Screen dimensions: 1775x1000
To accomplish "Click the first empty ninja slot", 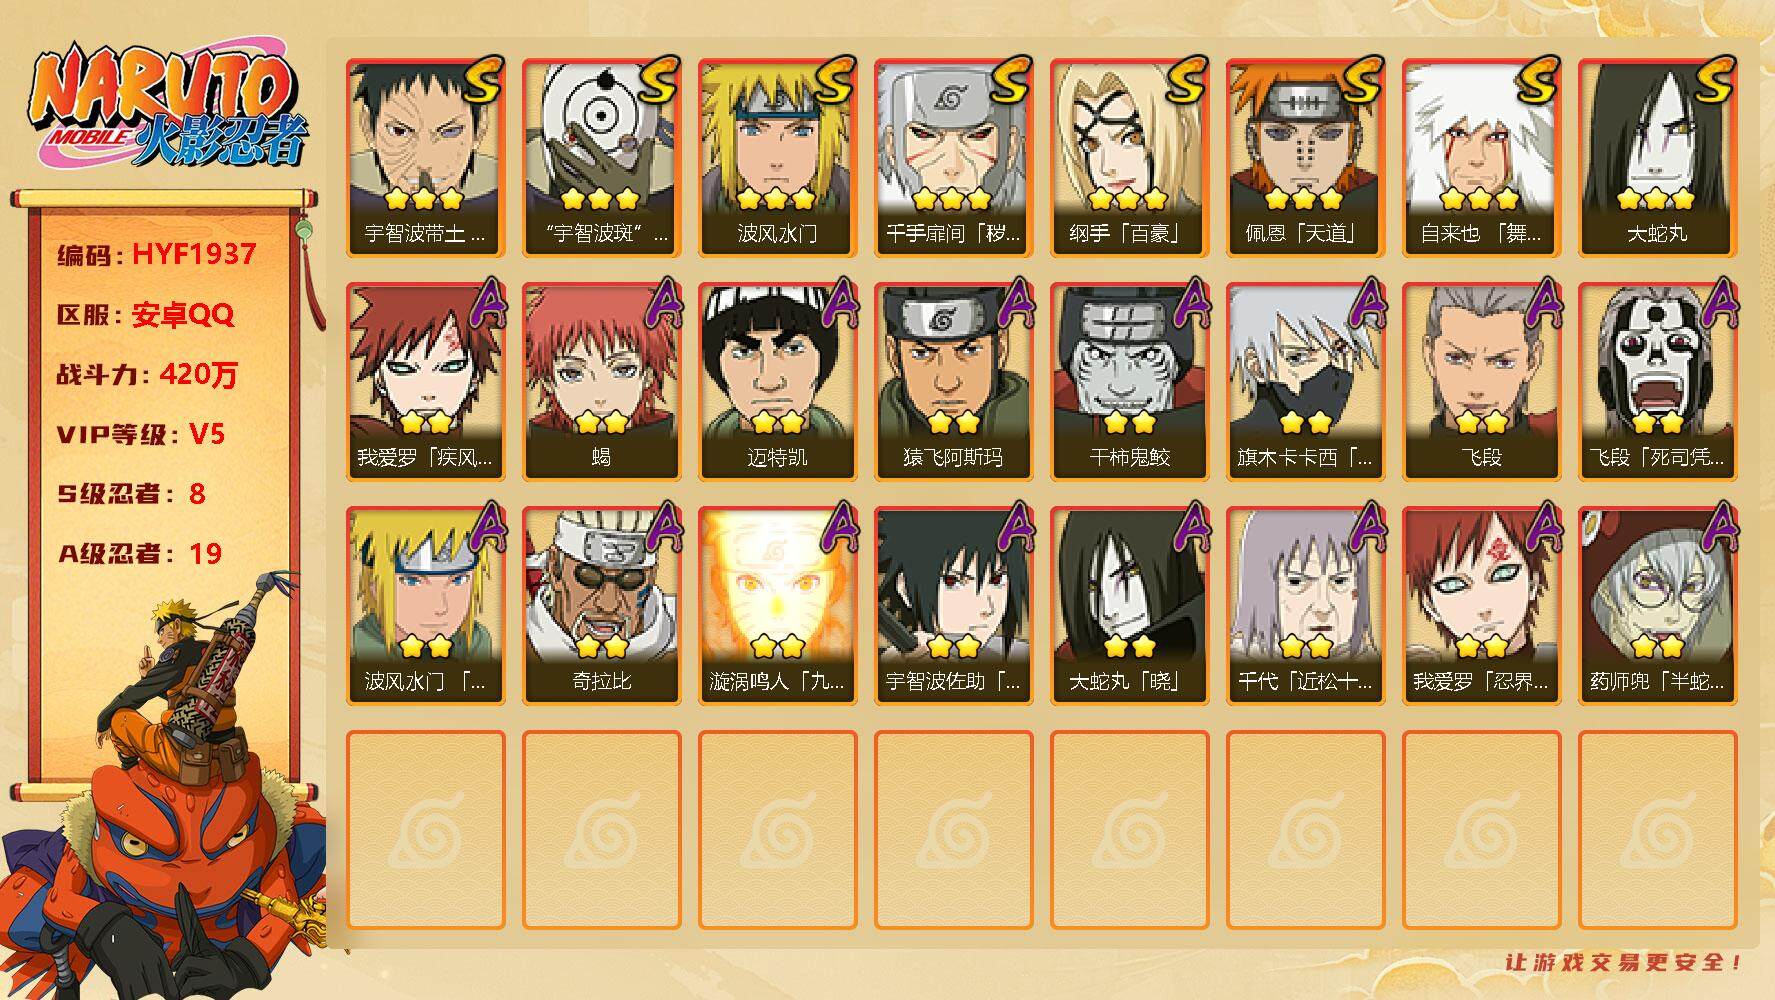I will pos(425,830).
